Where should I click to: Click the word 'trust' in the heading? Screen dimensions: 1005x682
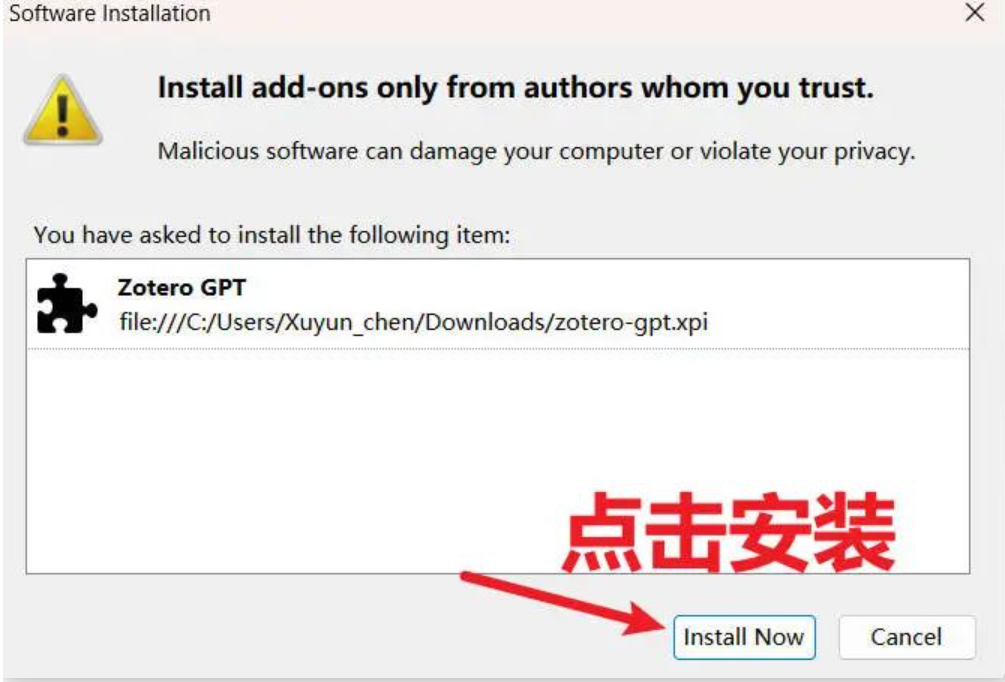(835, 88)
